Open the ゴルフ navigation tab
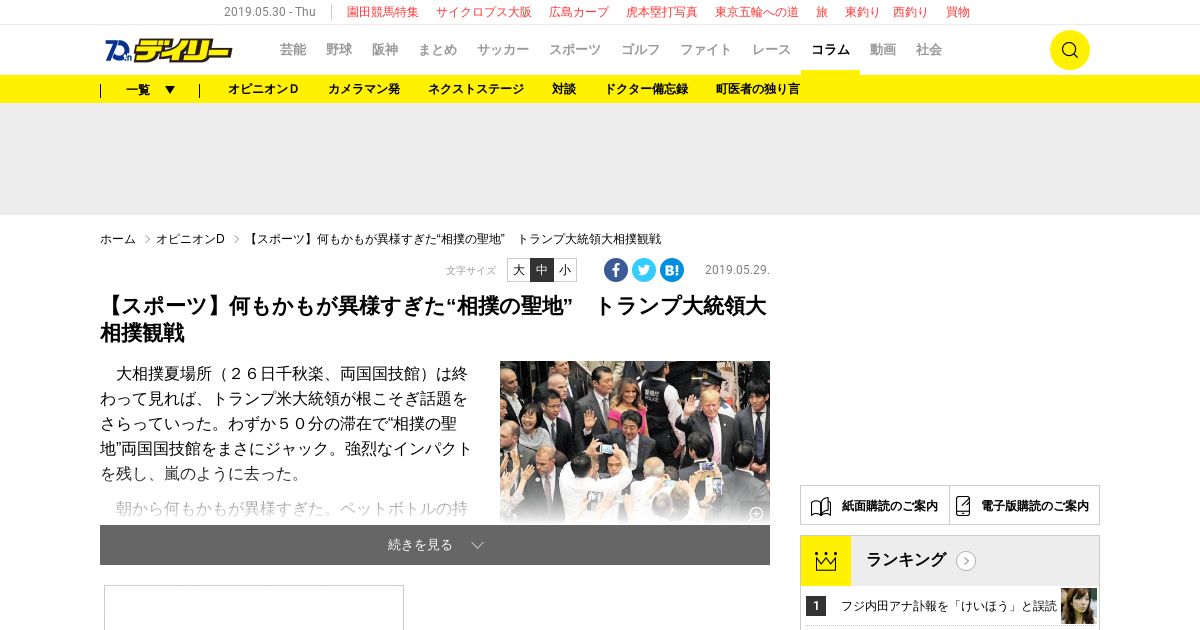Image resolution: width=1200 pixels, height=630 pixels. click(x=640, y=50)
